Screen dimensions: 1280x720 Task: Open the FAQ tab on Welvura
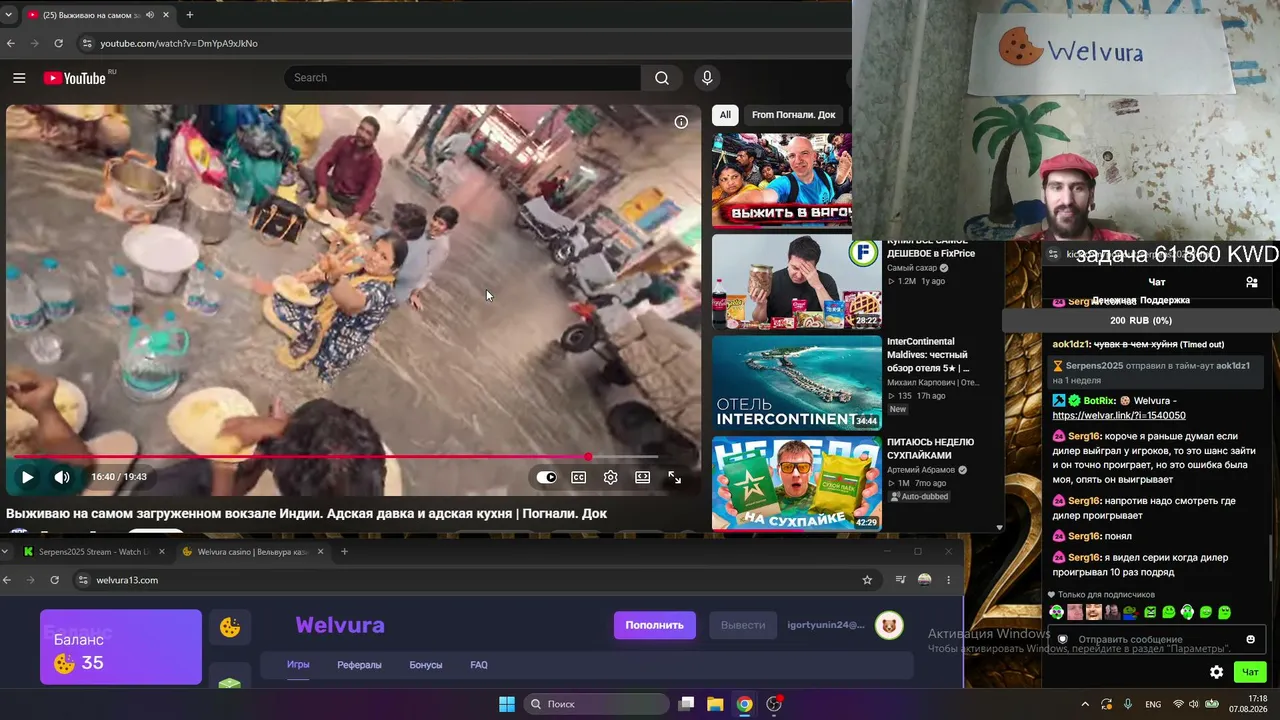coord(479,665)
